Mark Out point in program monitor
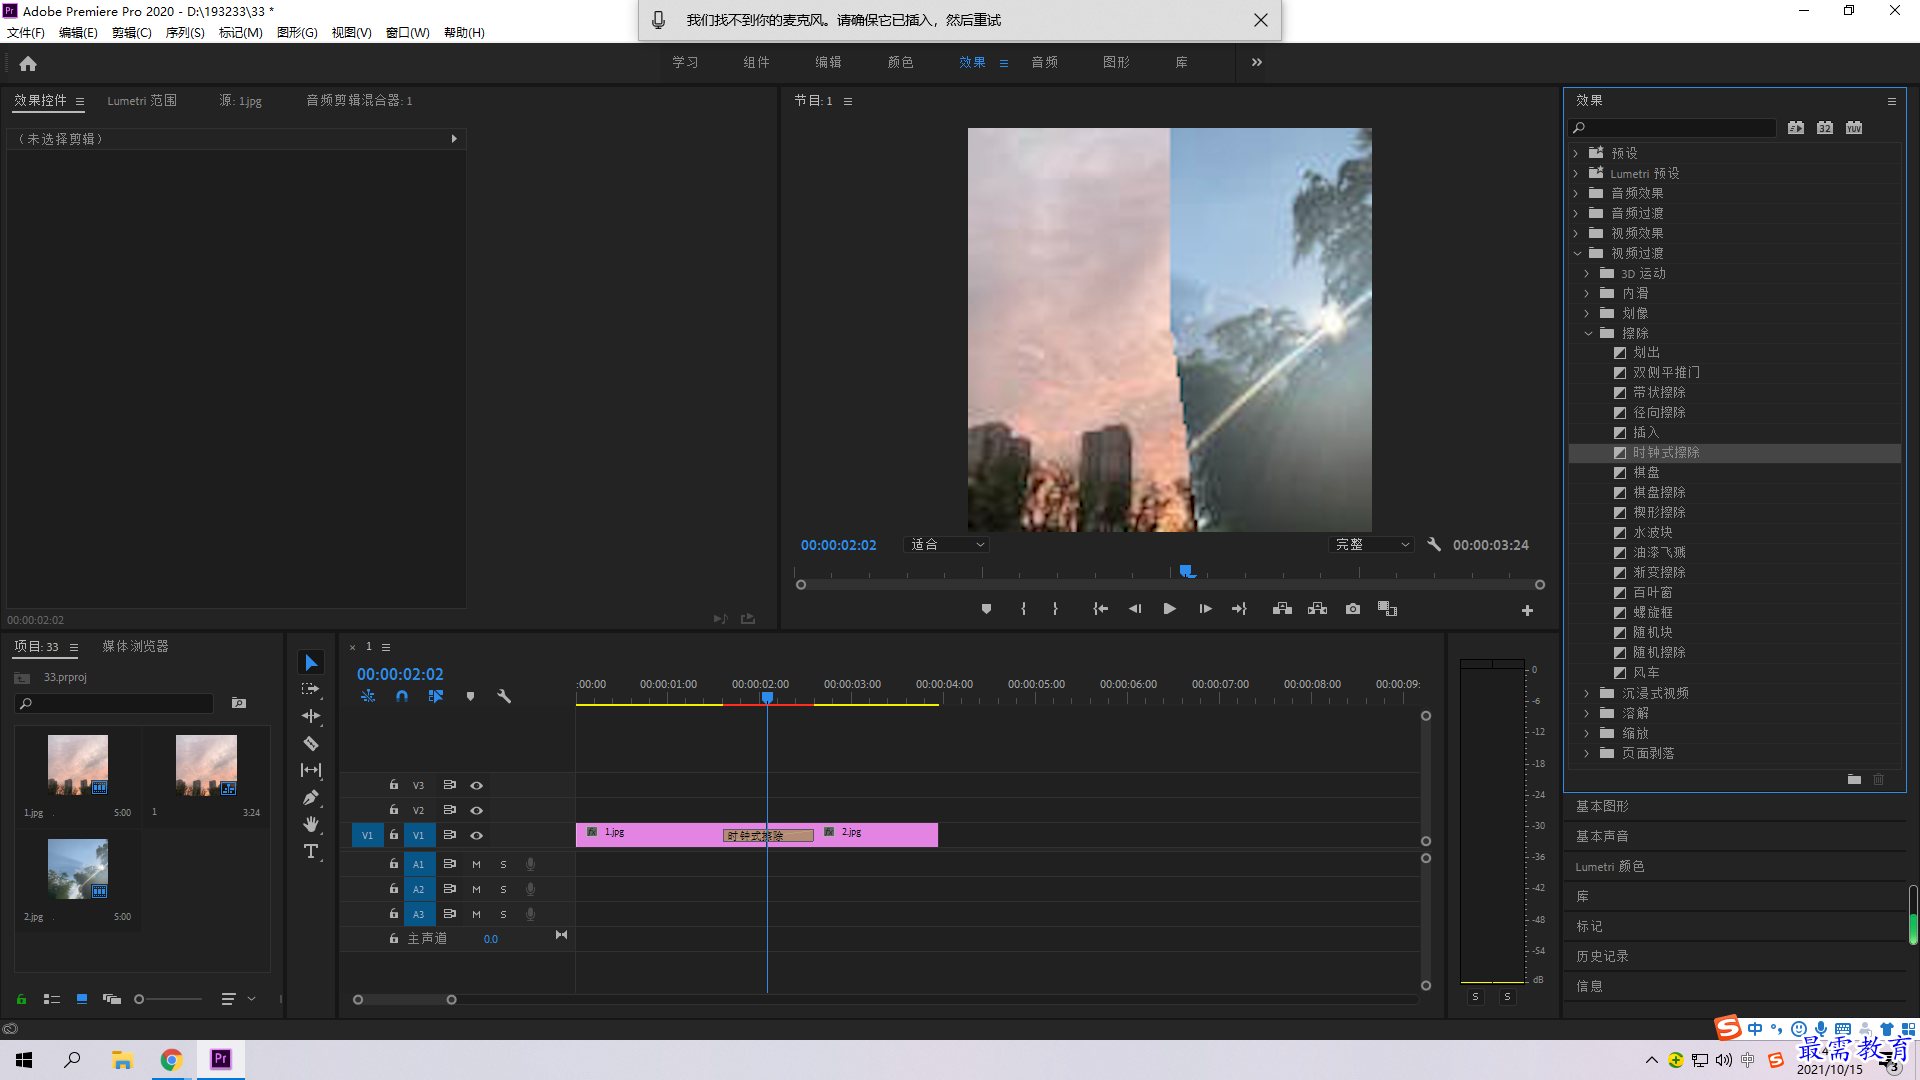 (x=1055, y=609)
